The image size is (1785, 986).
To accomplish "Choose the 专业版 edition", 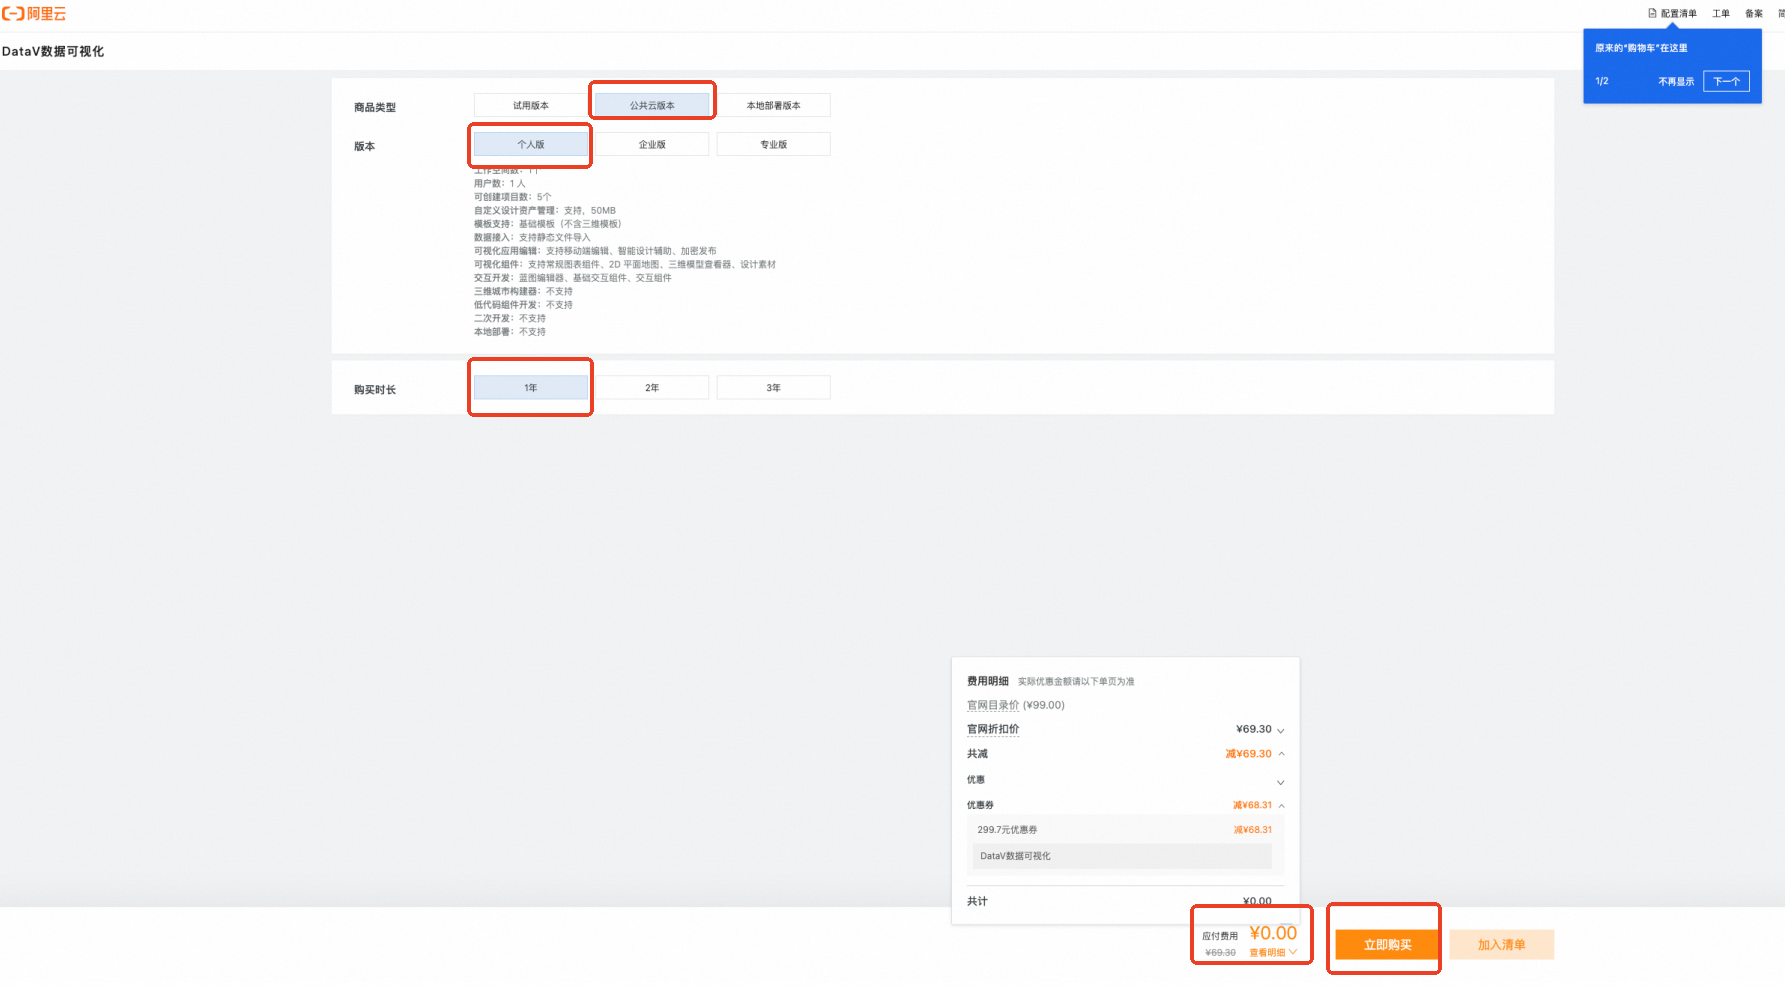I will tap(773, 144).
